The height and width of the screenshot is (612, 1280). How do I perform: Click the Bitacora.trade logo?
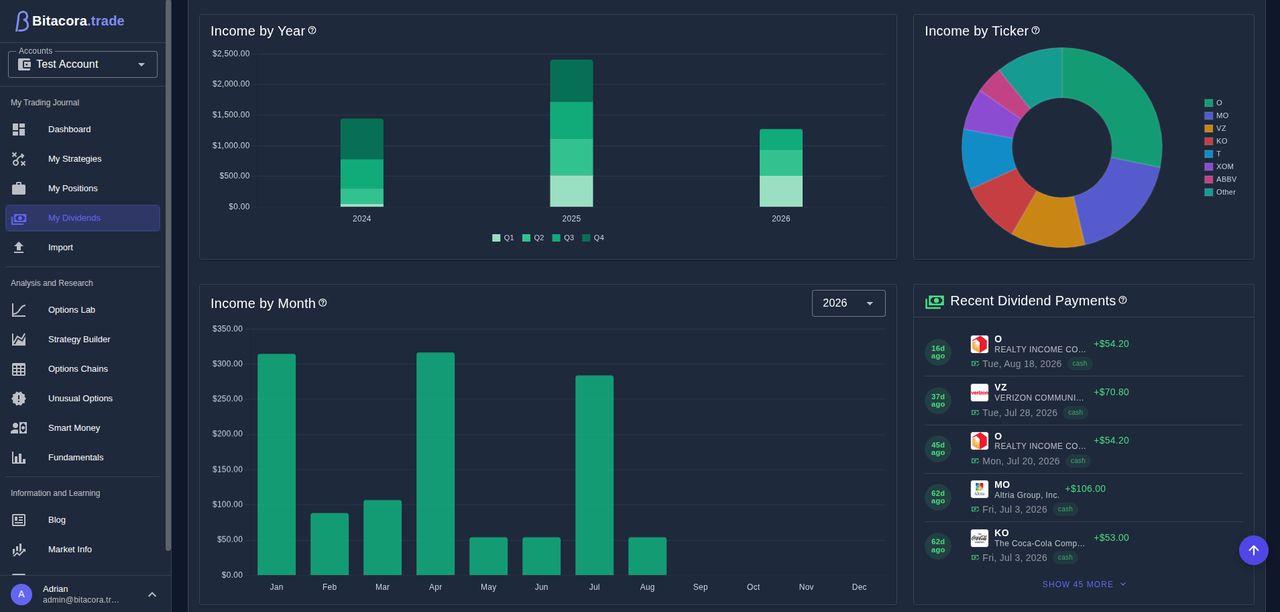click(x=69, y=21)
